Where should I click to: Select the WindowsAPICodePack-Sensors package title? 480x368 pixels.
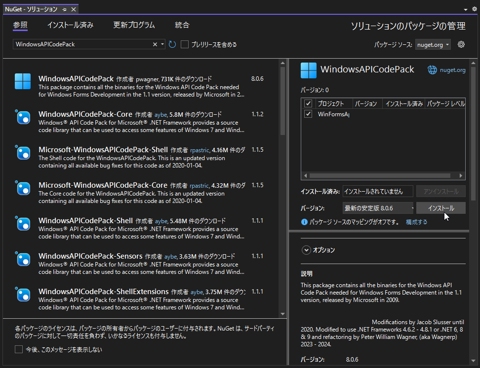click(90, 256)
